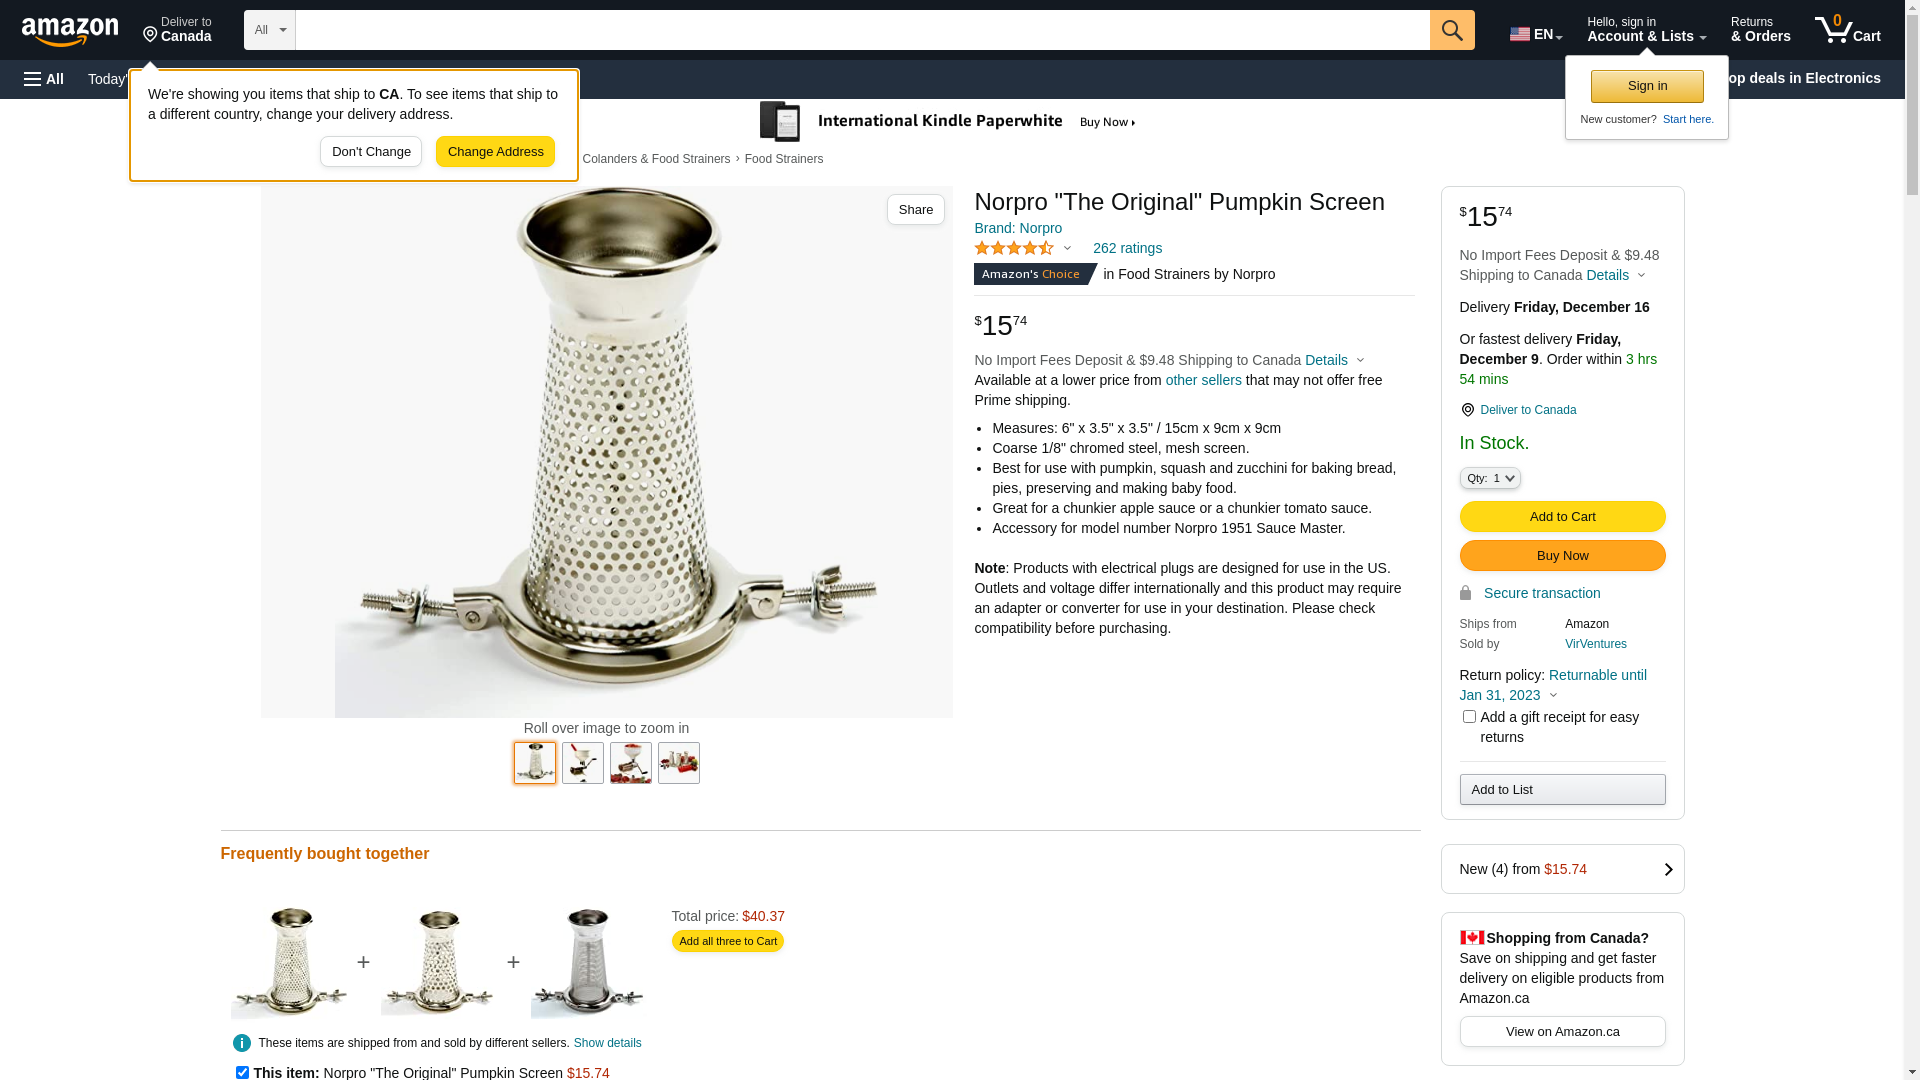Click the Deliver to Canada location pin
Image resolution: width=1920 pixels, height=1080 pixels.
point(1467,410)
